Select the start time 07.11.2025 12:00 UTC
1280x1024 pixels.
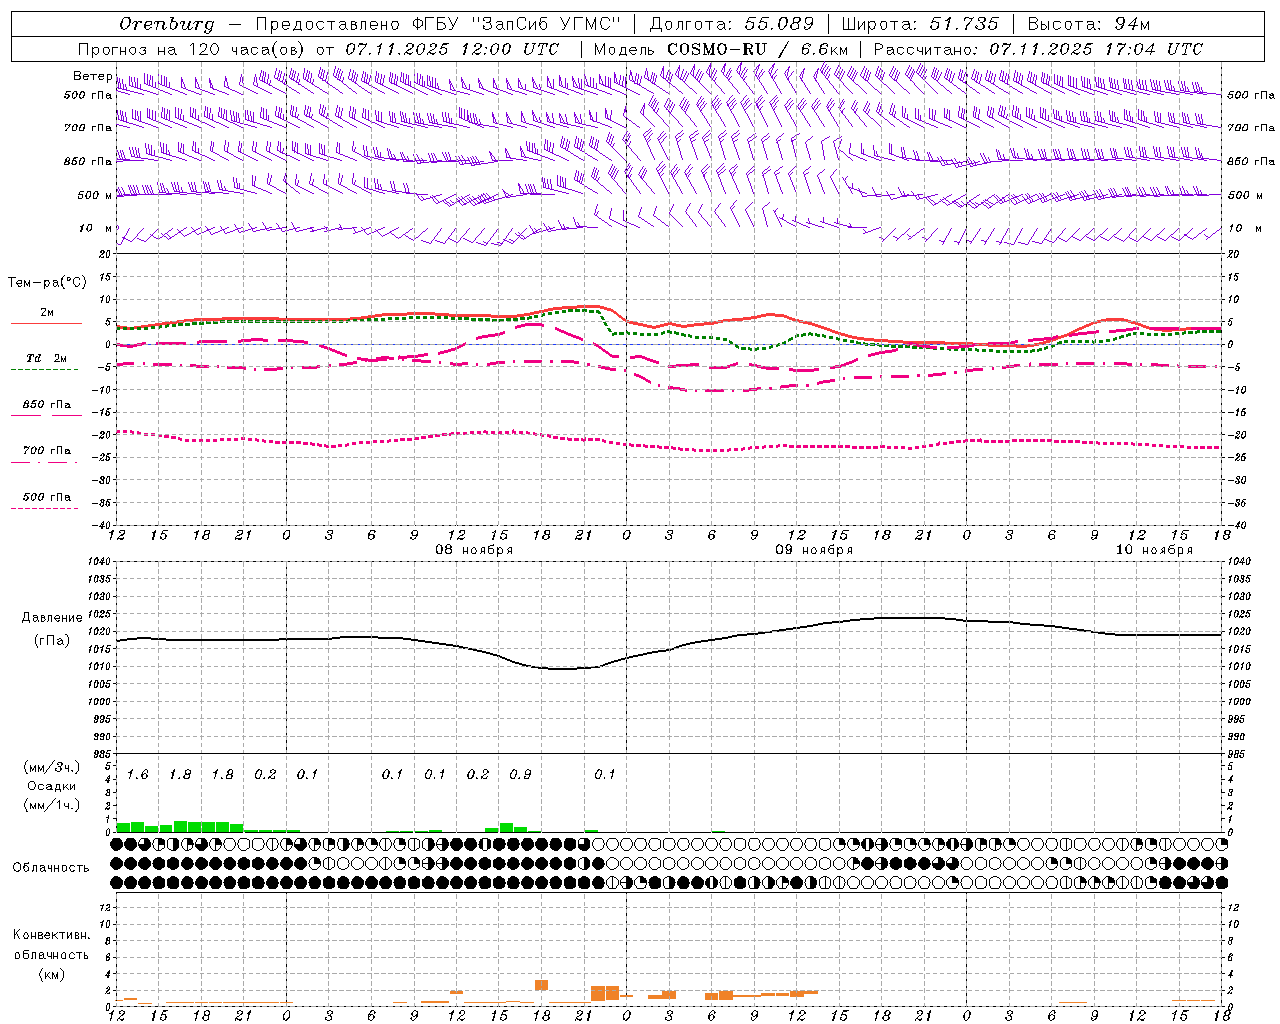pos(452,49)
